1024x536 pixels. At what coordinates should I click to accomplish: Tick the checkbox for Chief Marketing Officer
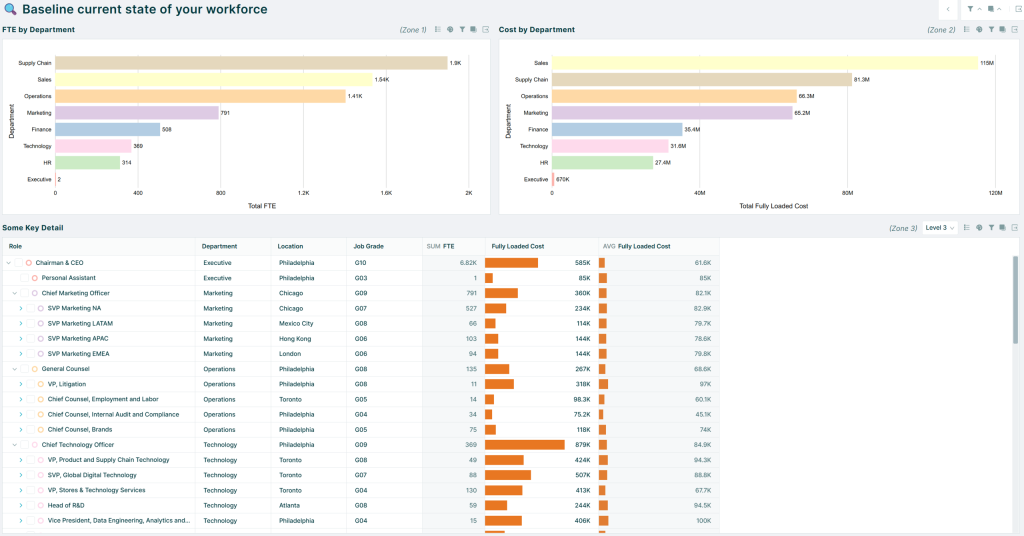coord(24,293)
